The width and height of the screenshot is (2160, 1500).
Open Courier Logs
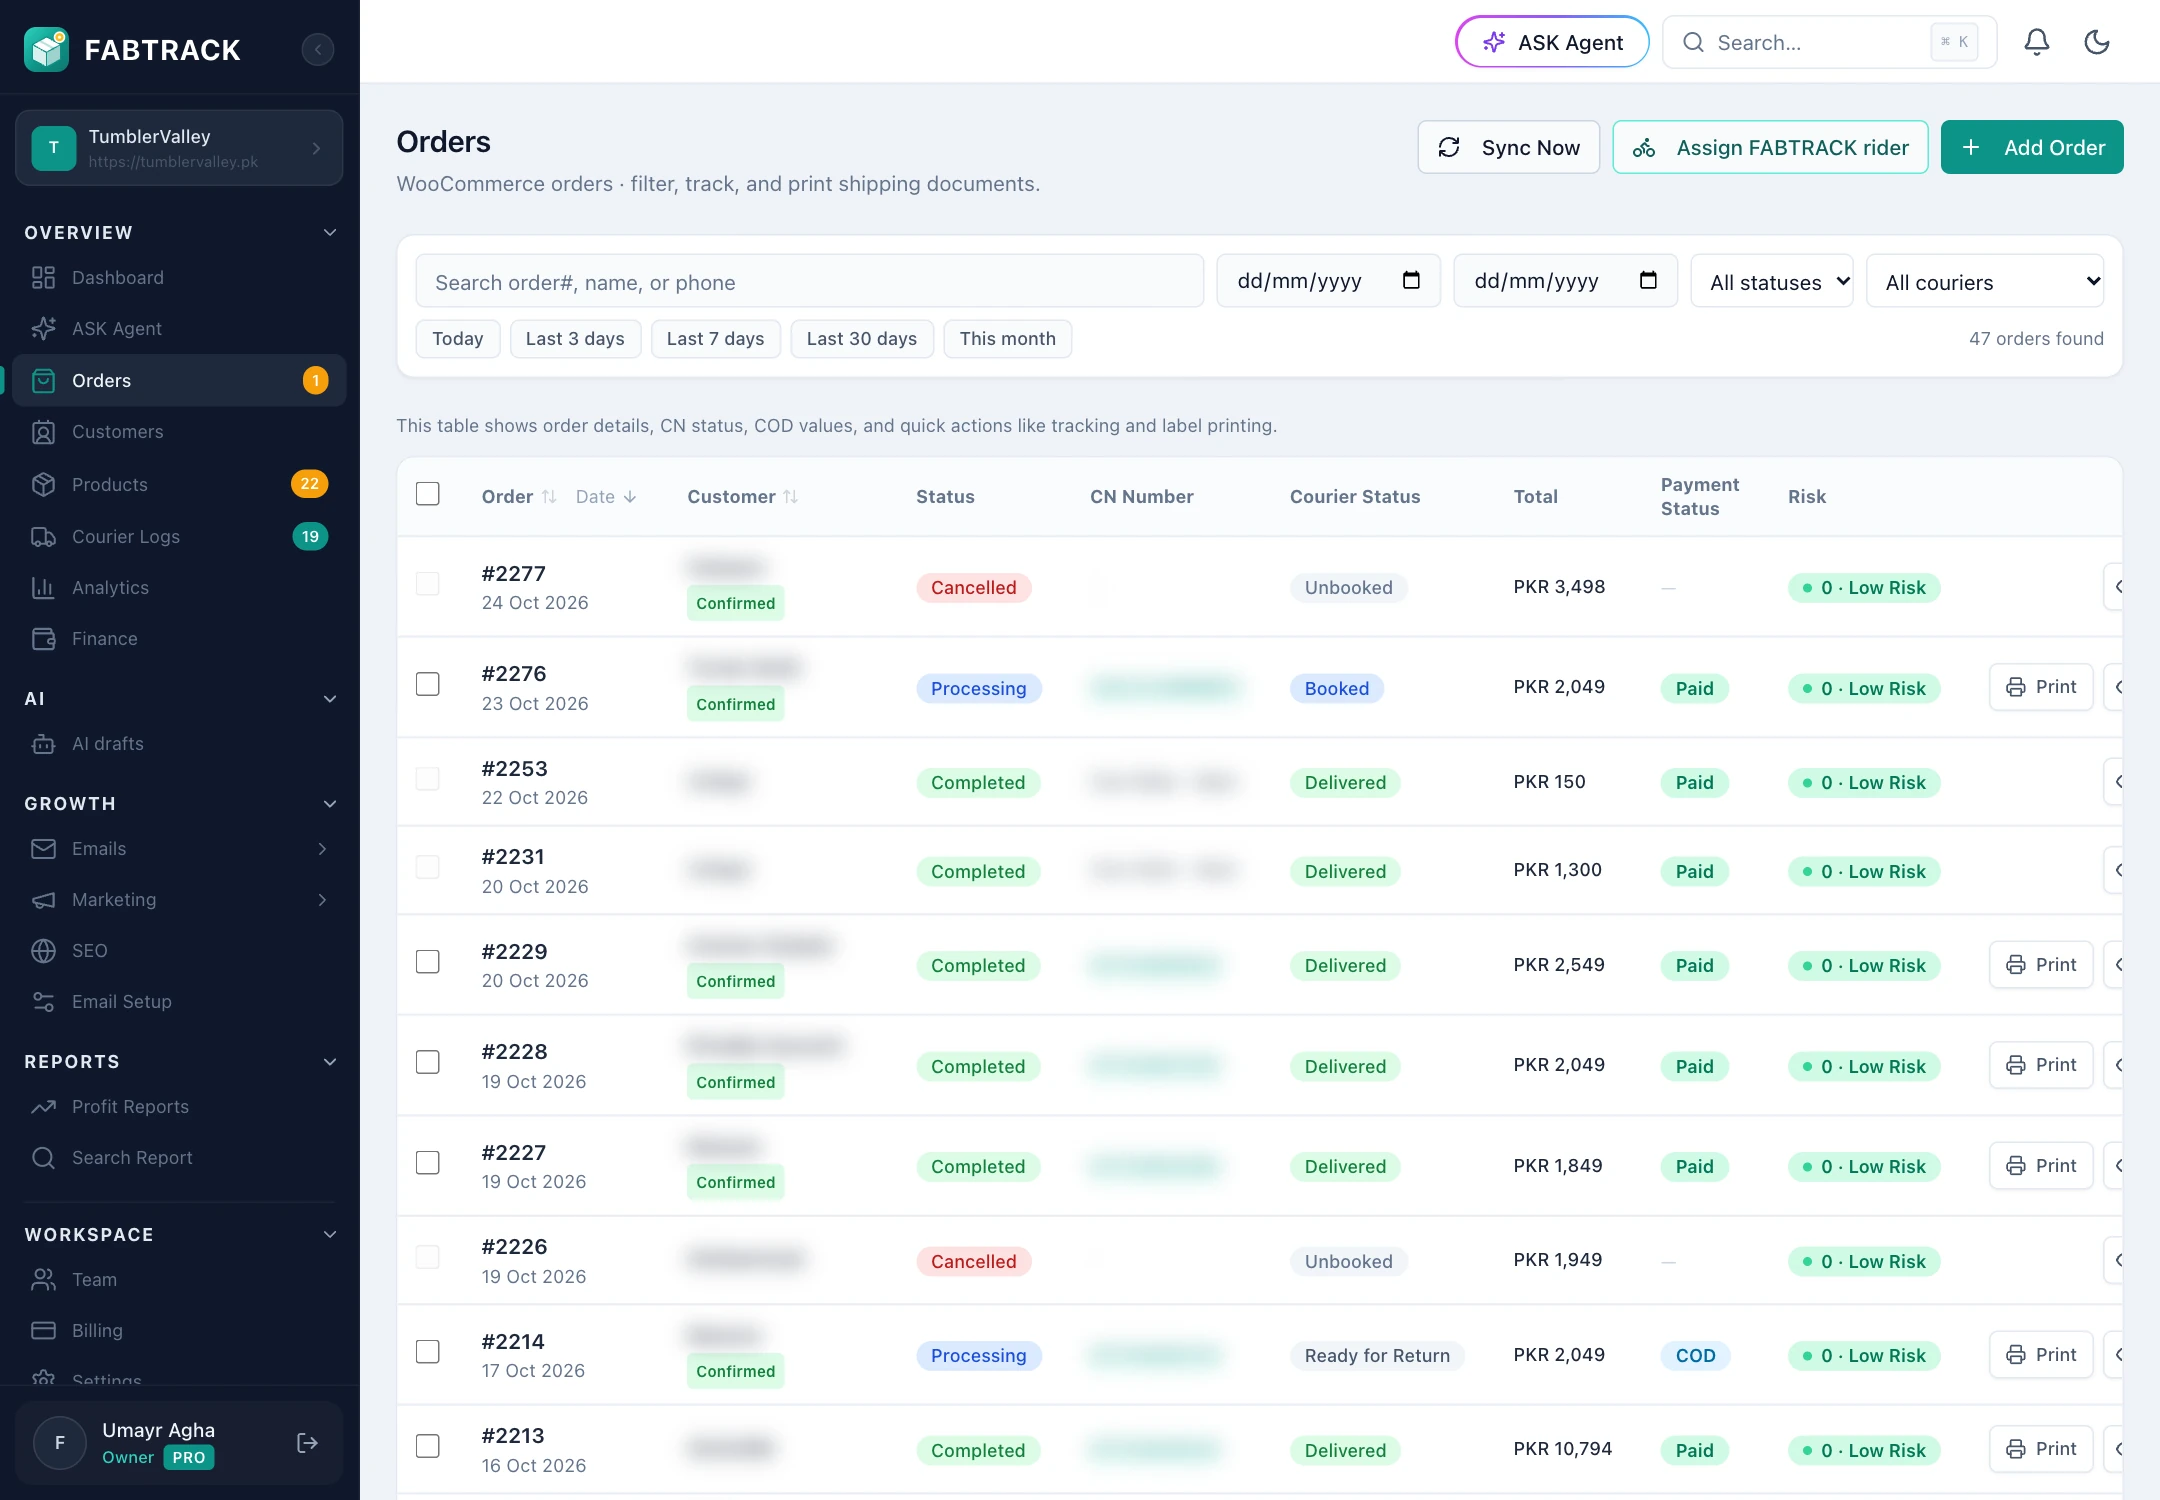pyautogui.click(x=180, y=536)
